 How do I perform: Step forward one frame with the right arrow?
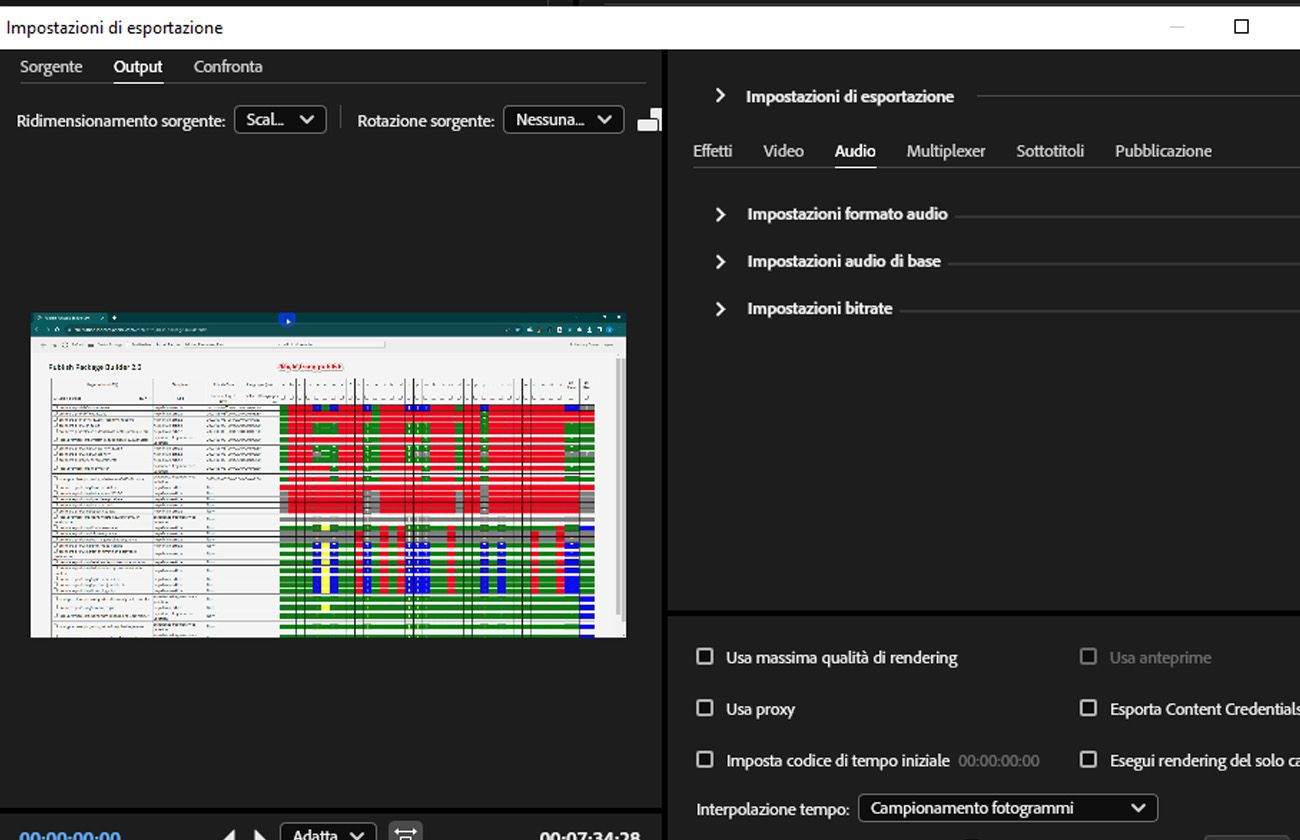tap(258, 833)
